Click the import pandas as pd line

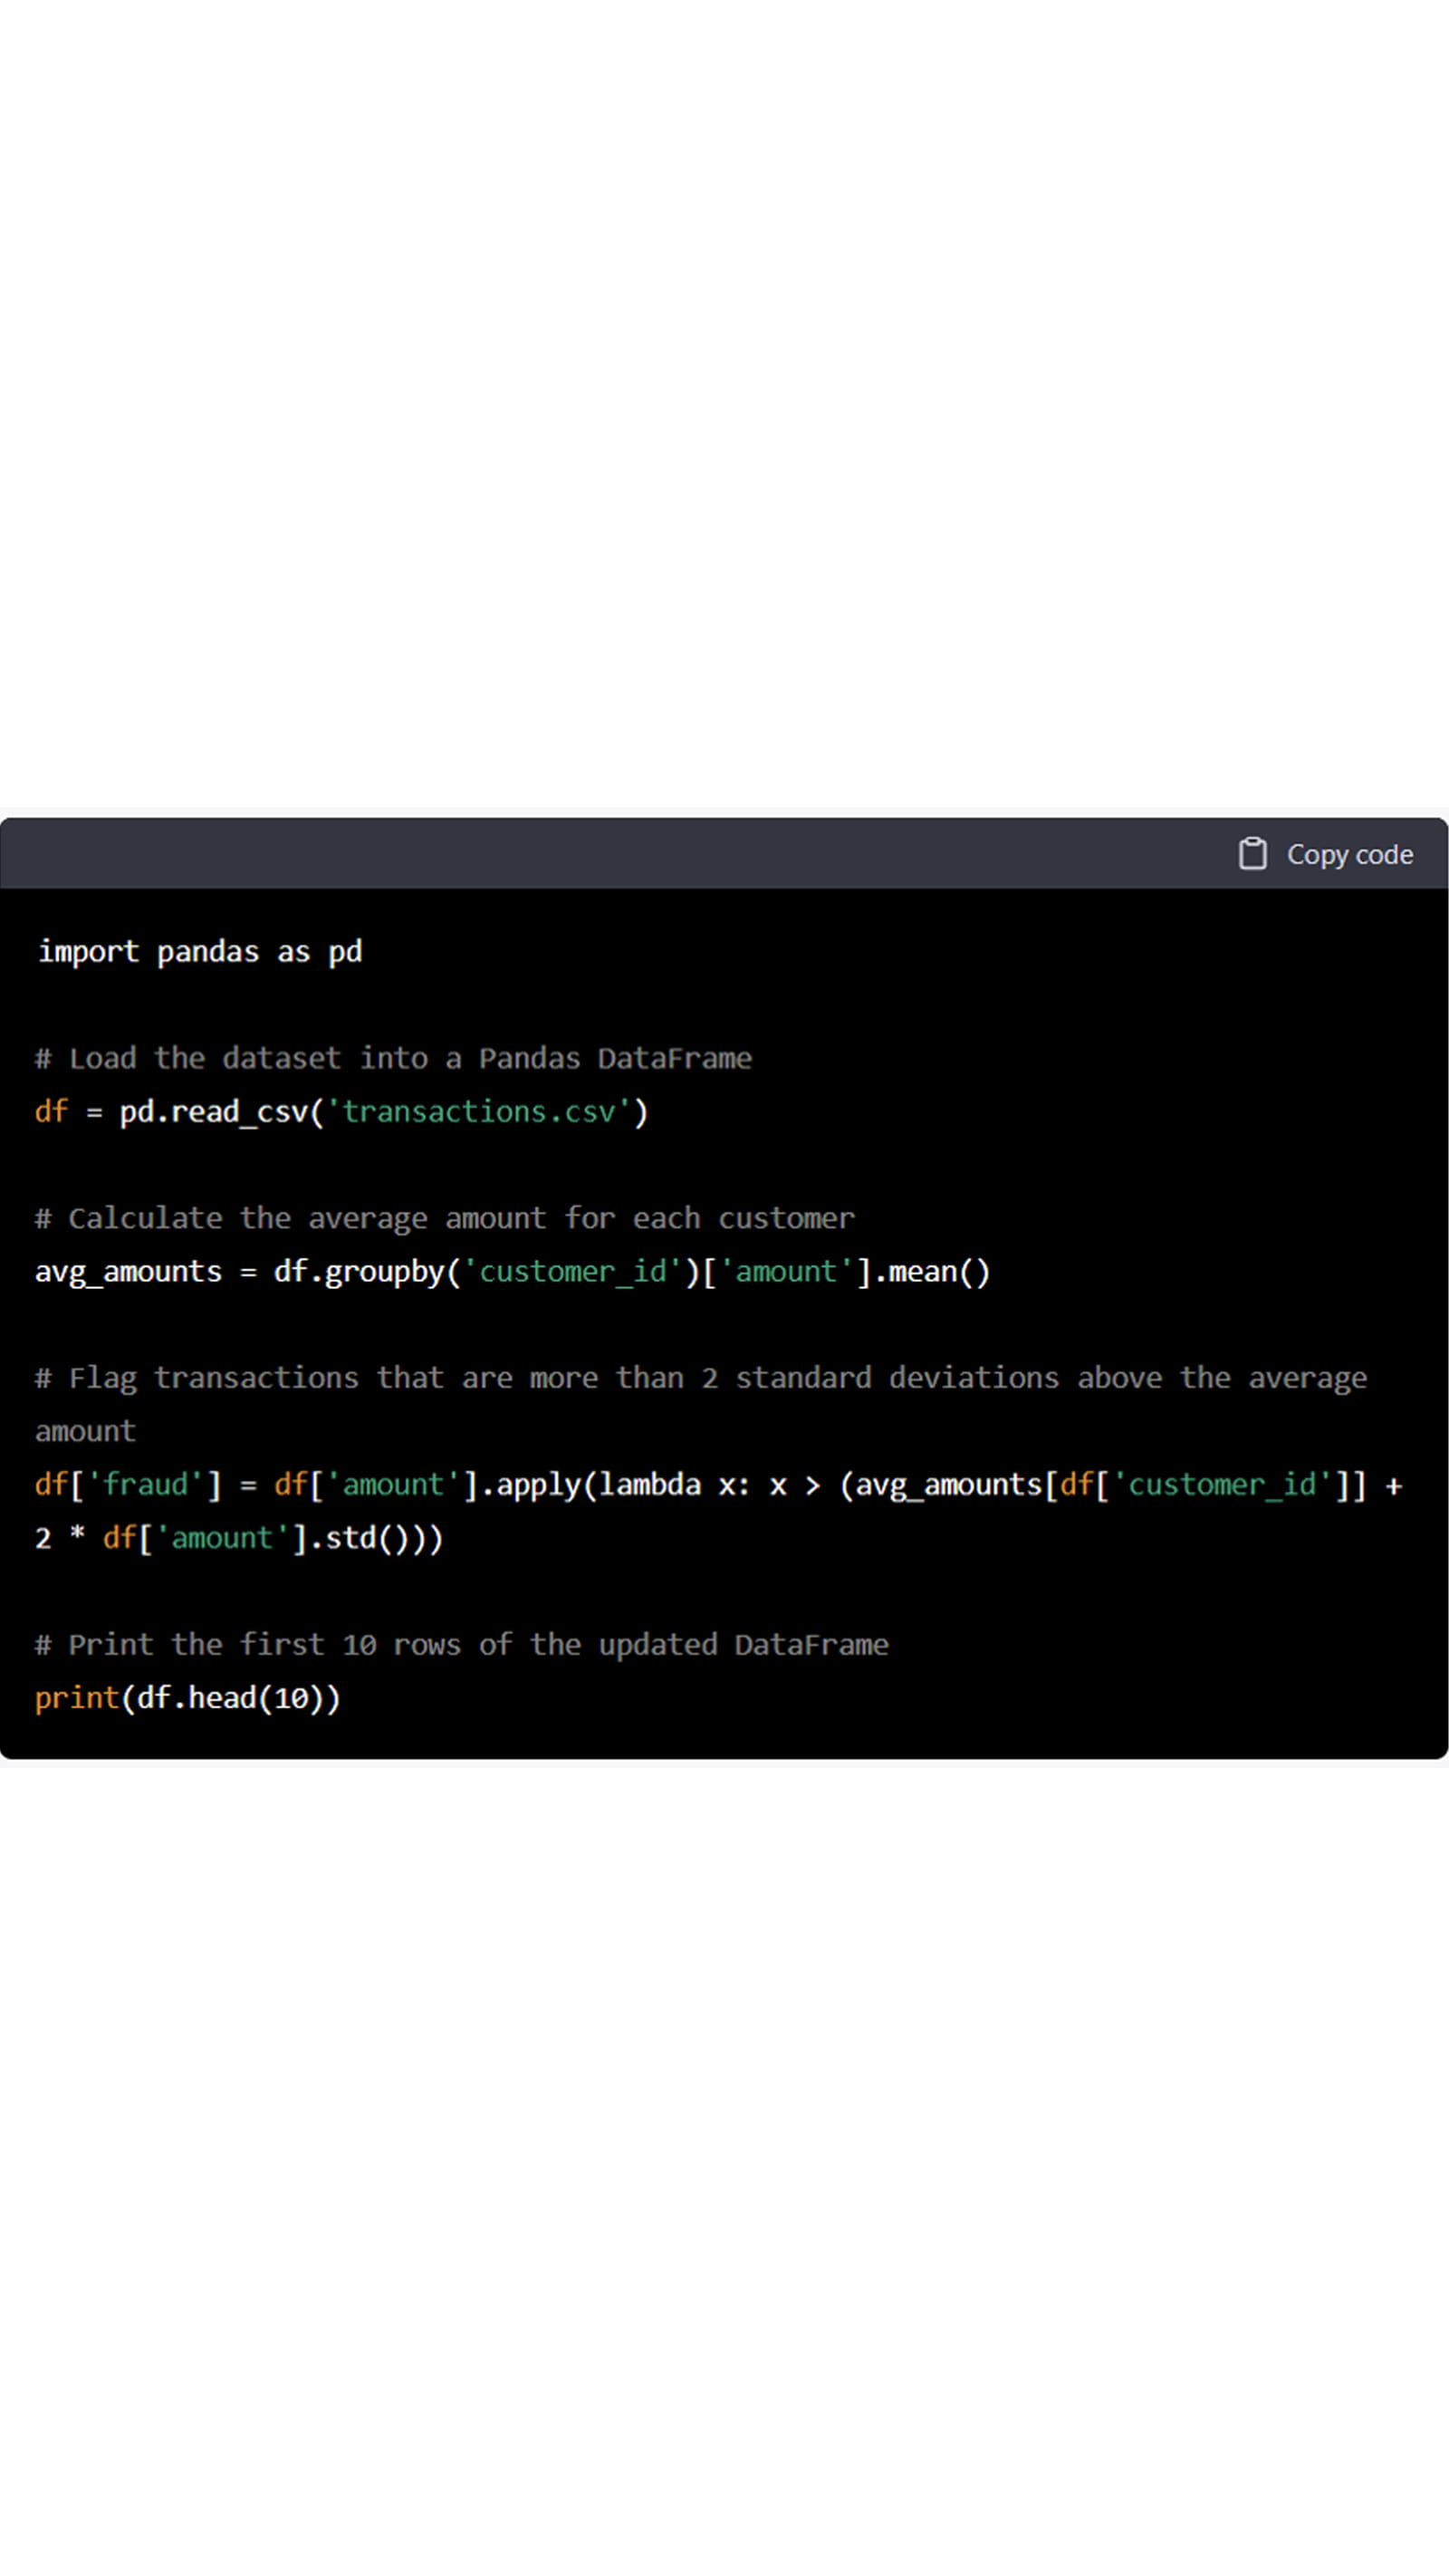coord(199,951)
